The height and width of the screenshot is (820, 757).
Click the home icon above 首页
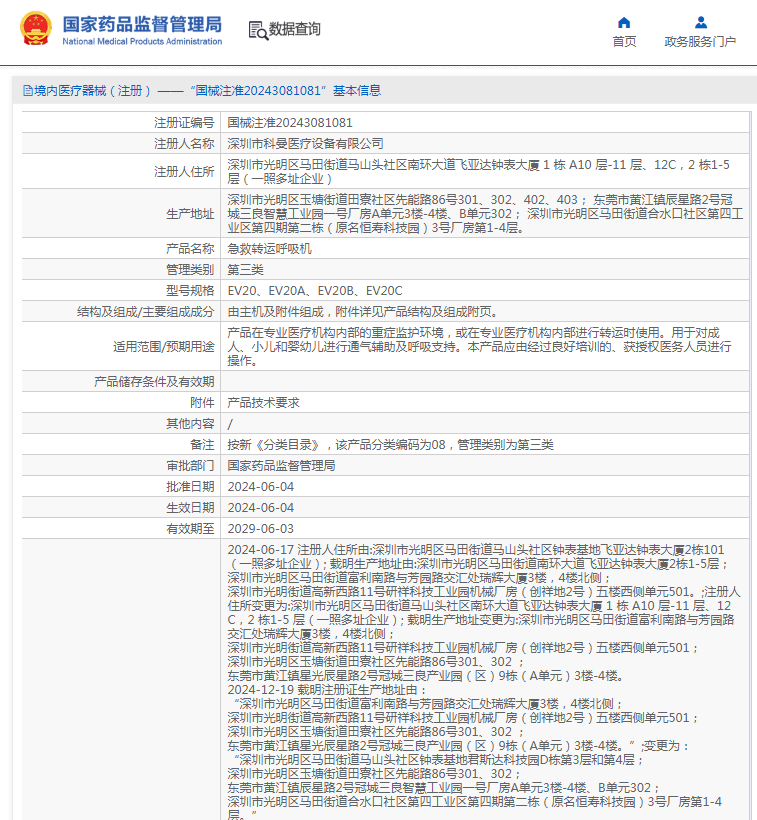pyautogui.click(x=624, y=22)
